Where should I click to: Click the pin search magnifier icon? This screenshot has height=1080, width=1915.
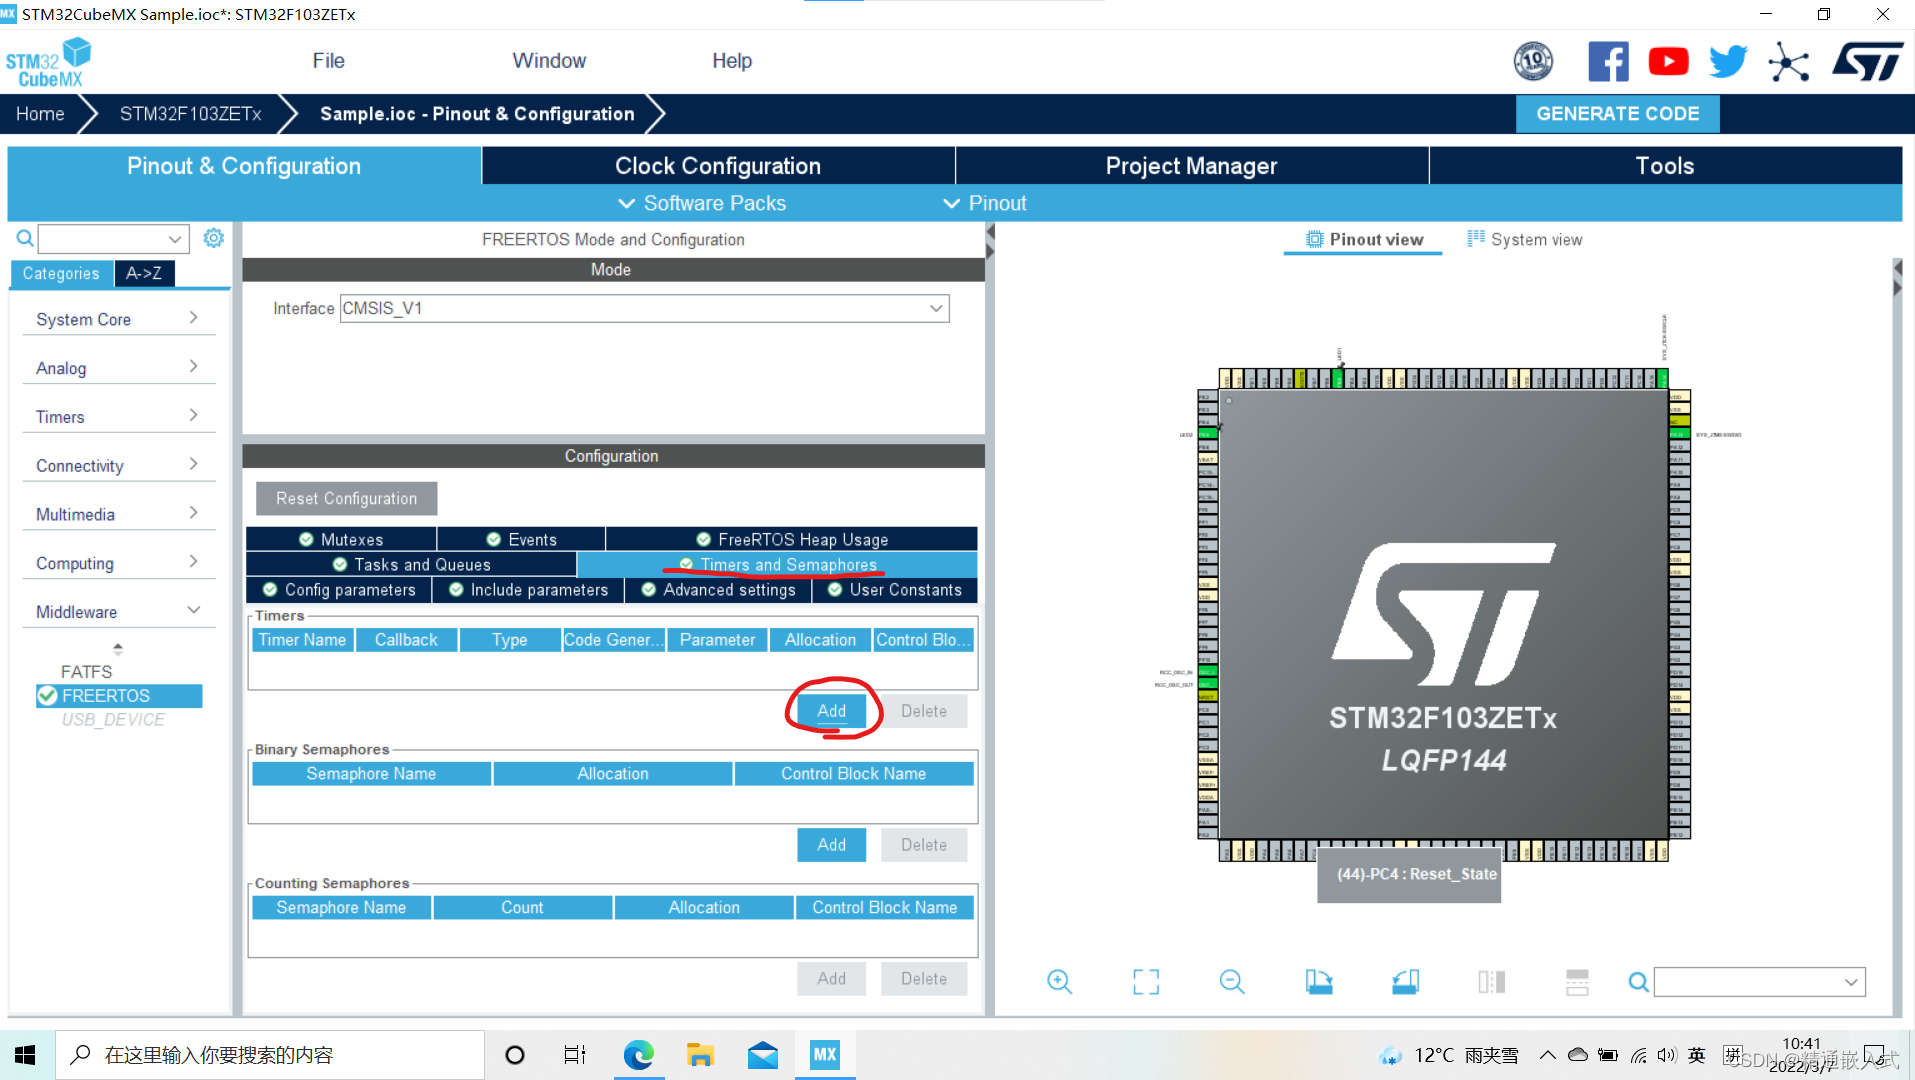coord(1638,982)
